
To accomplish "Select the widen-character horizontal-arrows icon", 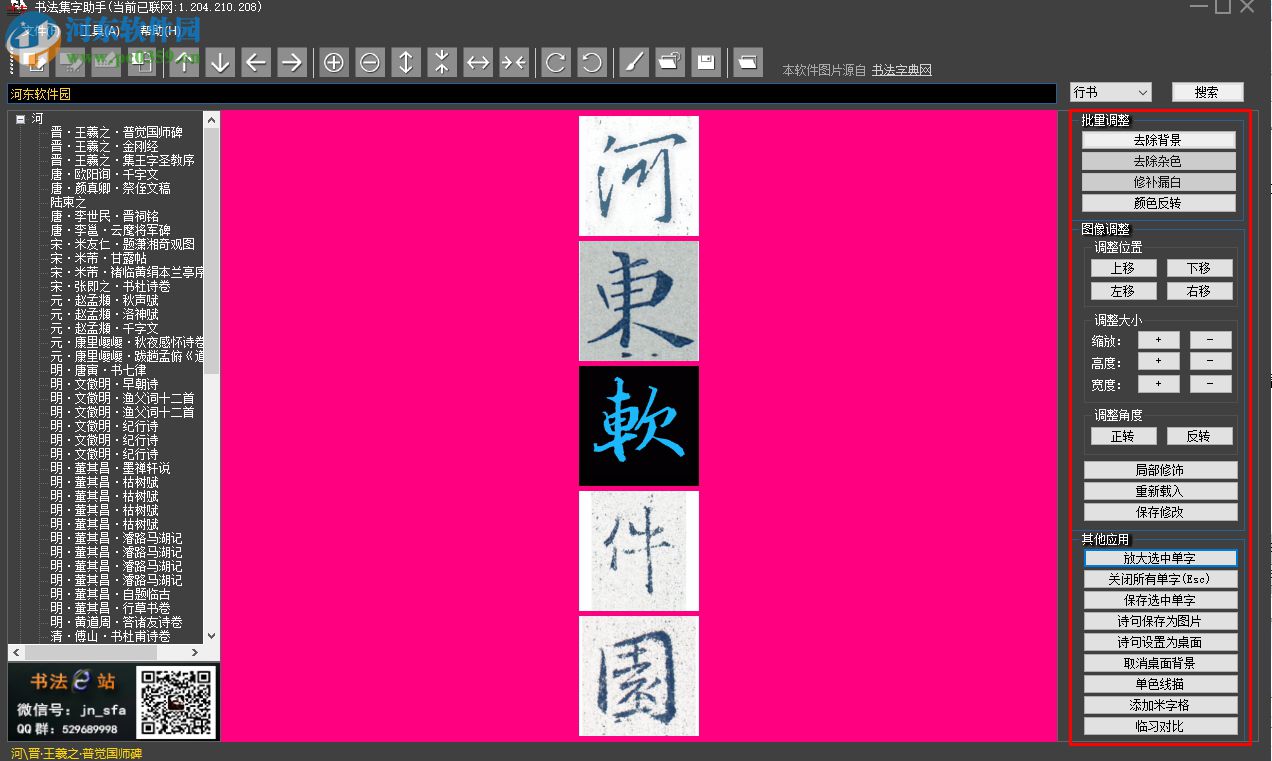I will [x=478, y=62].
